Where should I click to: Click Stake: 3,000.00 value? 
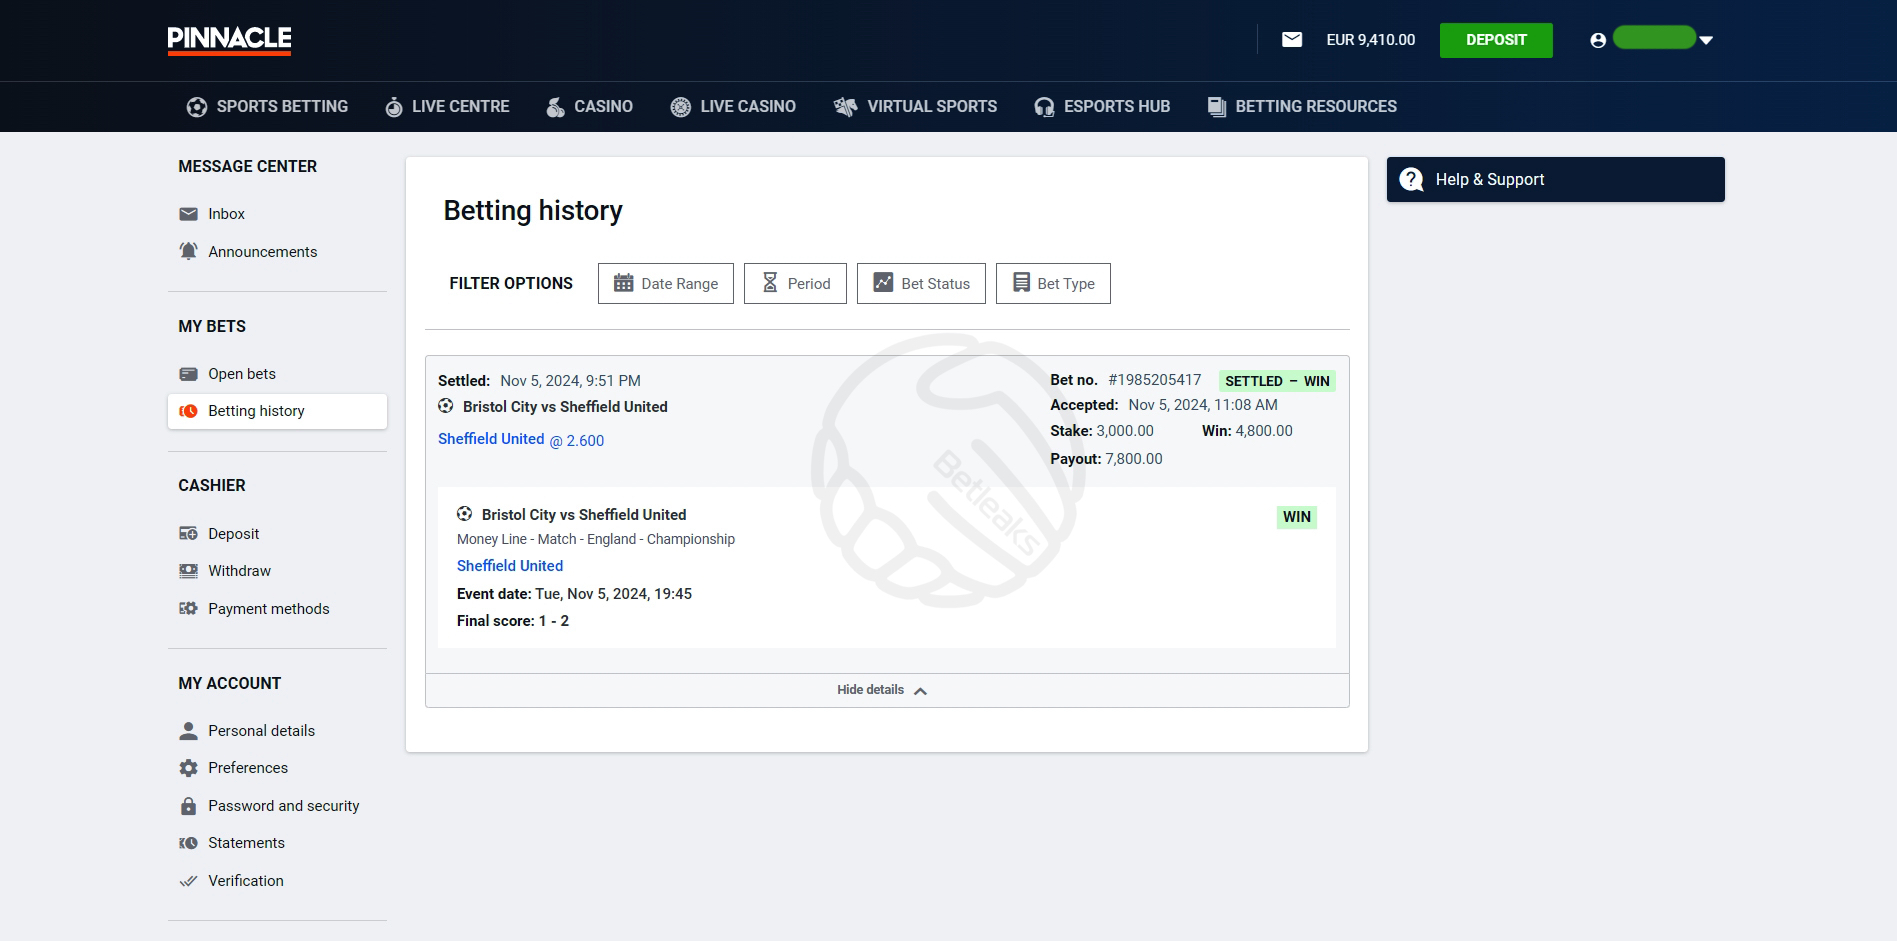[1102, 431]
